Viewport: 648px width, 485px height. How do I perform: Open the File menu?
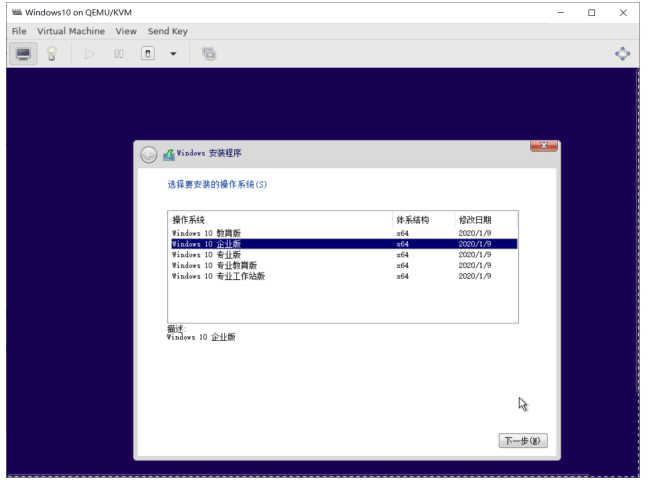tap(19, 31)
